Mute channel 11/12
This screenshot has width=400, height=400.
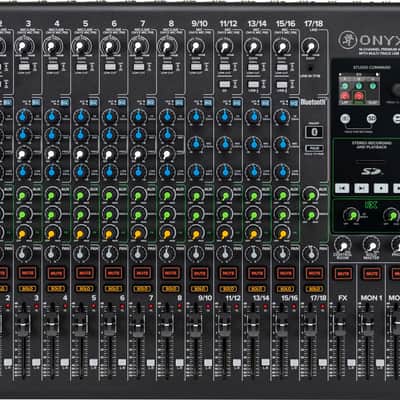pyautogui.click(x=228, y=274)
